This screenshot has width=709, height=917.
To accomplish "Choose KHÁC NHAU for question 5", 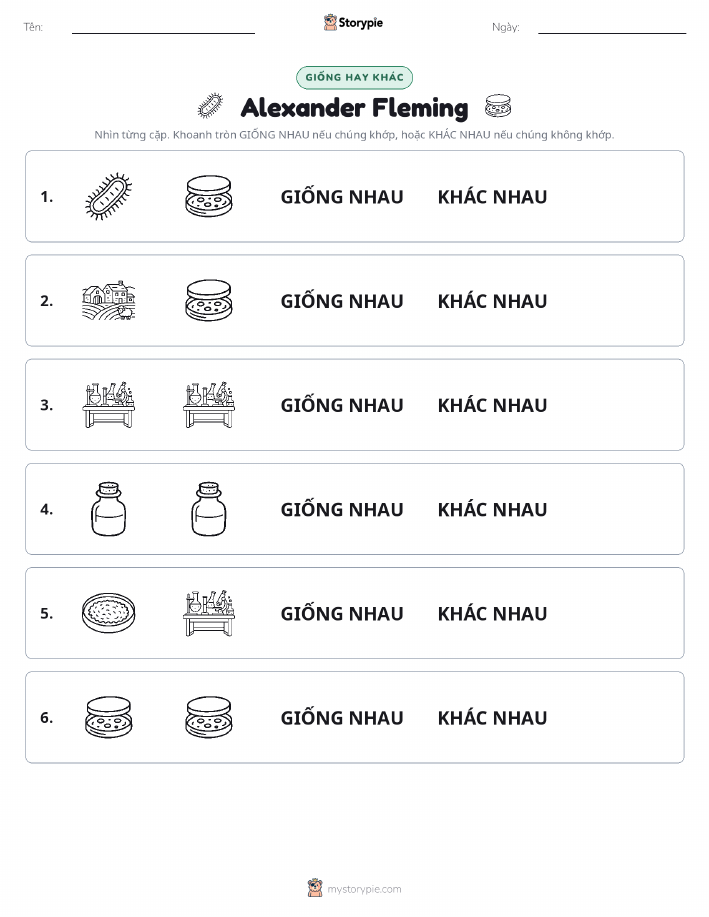I will [493, 613].
